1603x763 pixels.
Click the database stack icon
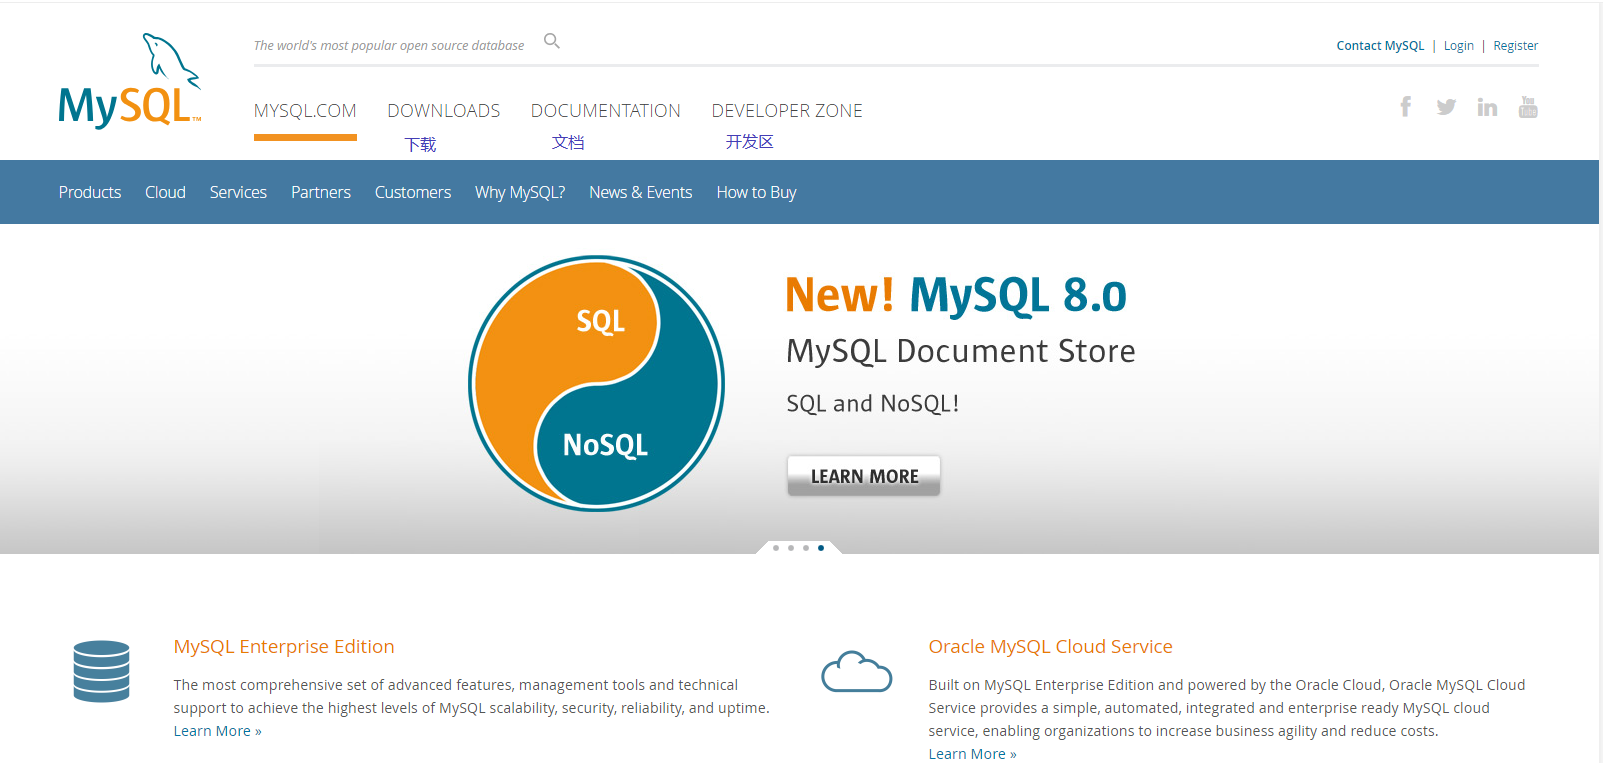pyautogui.click(x=101, y=671)
